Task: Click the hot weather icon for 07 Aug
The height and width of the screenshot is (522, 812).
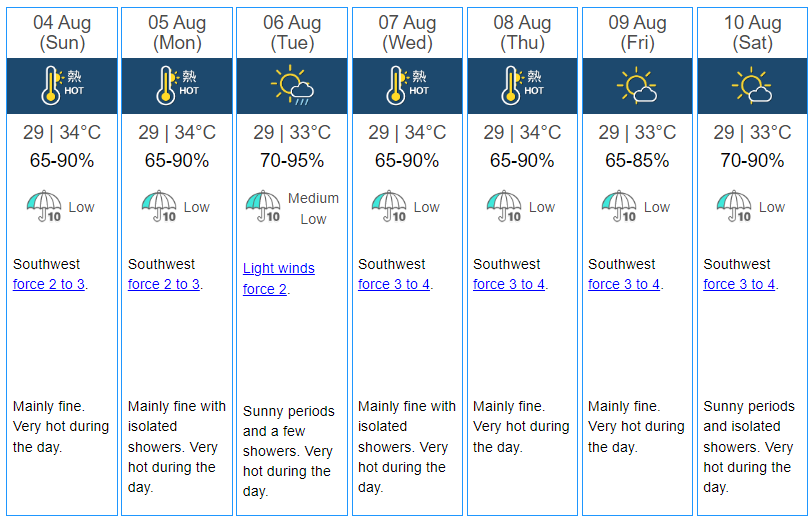Action: point(407,85)
